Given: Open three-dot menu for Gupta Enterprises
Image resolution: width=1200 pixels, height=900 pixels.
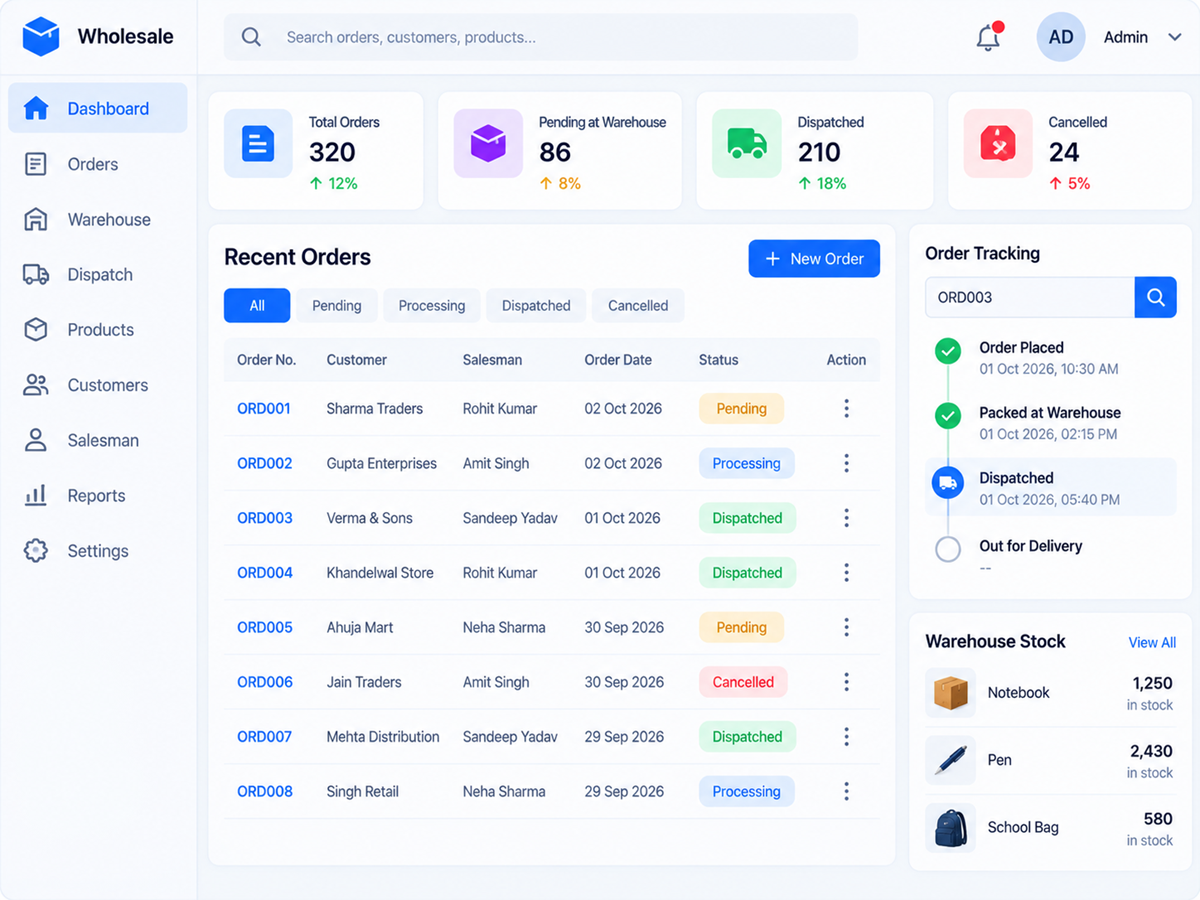Looking at the screenshot, I should pyautogui.click(x=847, y=463).
